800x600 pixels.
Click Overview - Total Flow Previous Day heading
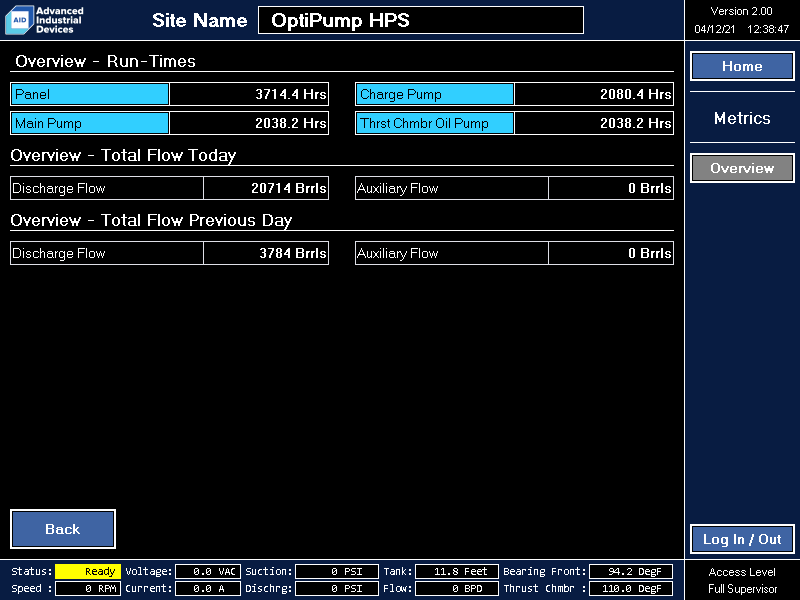click(152, 220)
